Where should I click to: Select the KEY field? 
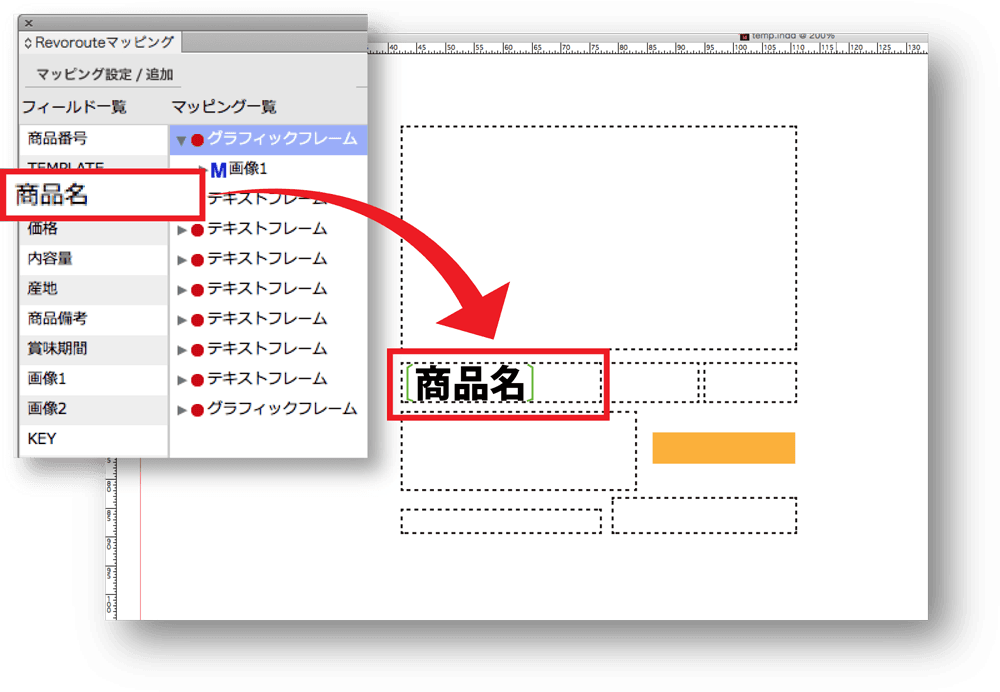pos(93,439)
